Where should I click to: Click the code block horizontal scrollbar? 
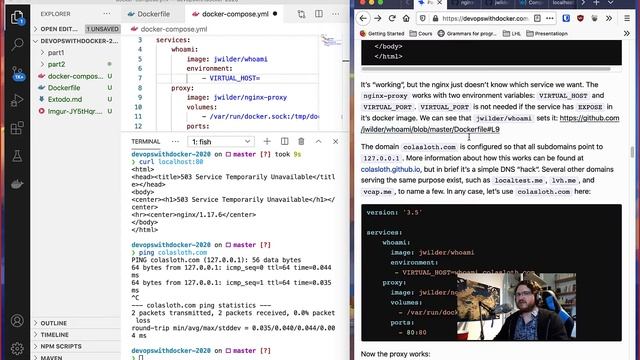[486, 69]
